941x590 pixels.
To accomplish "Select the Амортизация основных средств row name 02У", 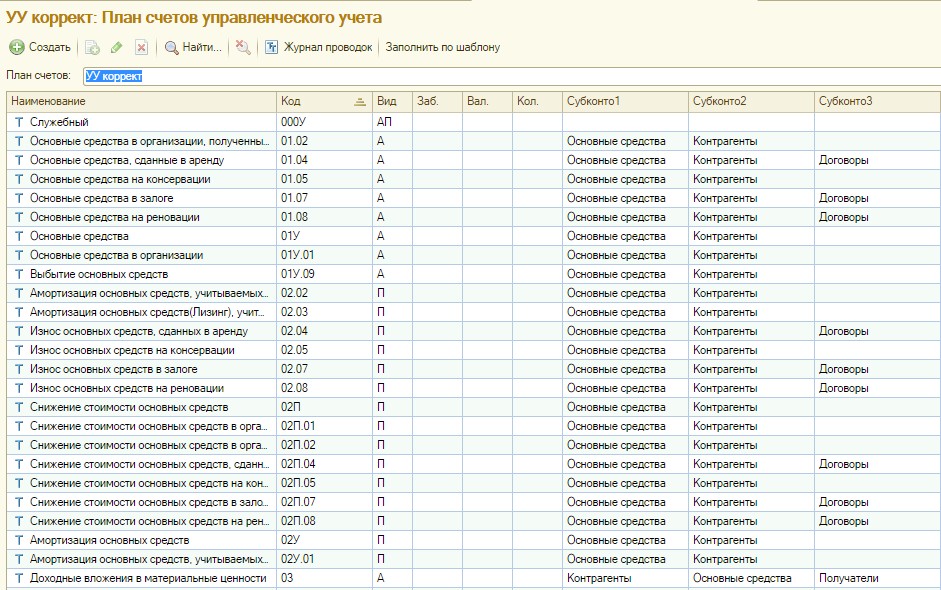I will 109,540.
